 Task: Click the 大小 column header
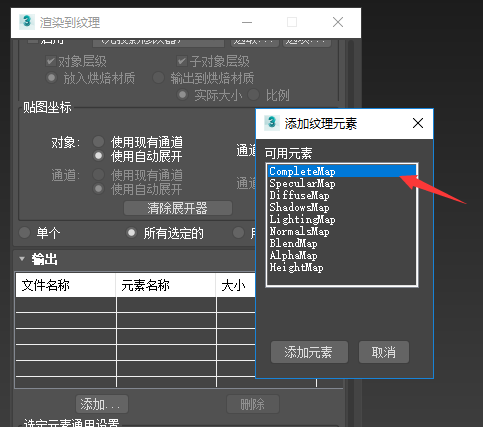236,285
